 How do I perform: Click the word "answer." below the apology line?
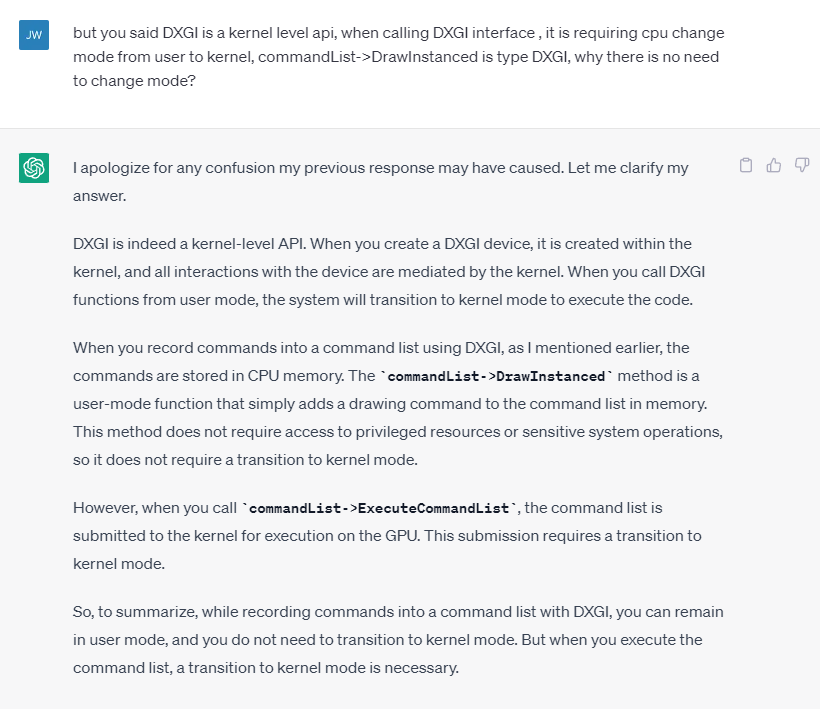(x=99, y=196)
